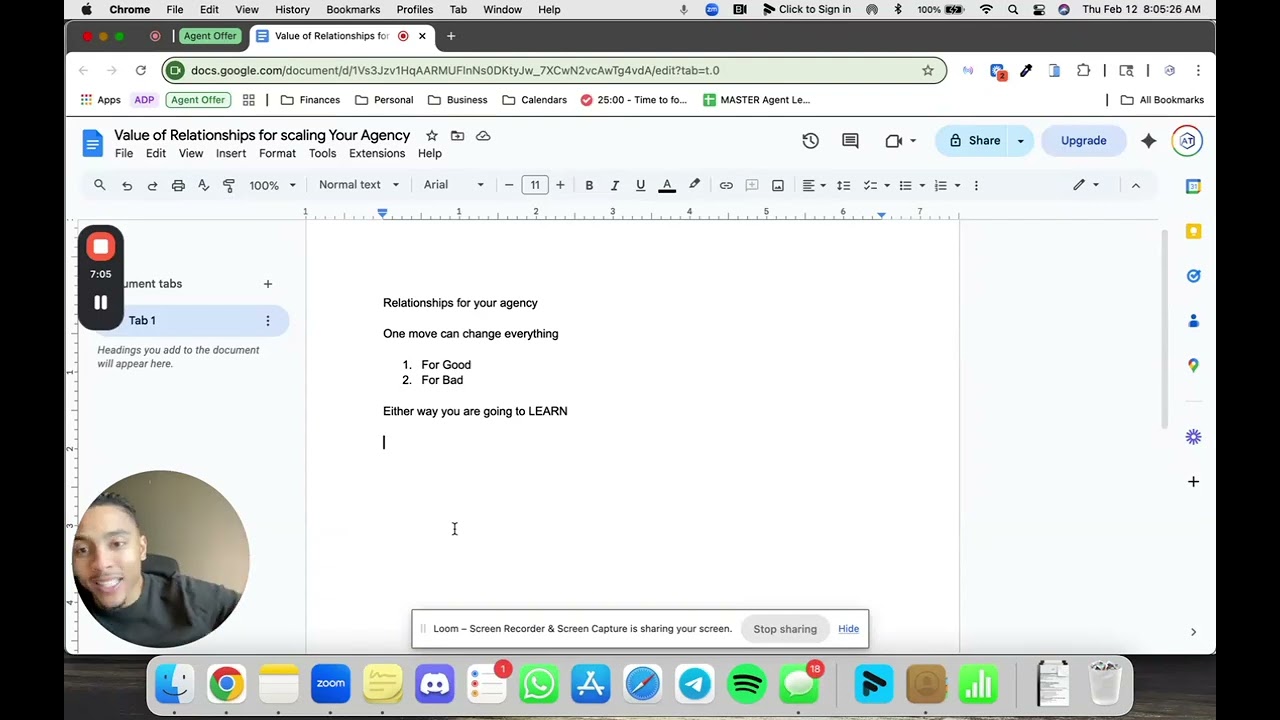
Task: Open numbered list style dropdown arrow
Action: pyautogui.click(x=957, y=185)
